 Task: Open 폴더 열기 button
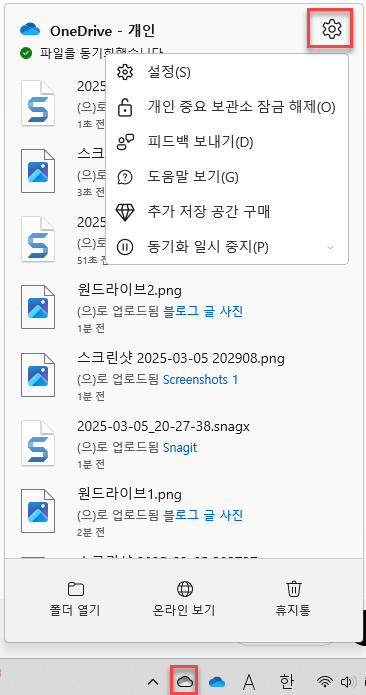75,599
